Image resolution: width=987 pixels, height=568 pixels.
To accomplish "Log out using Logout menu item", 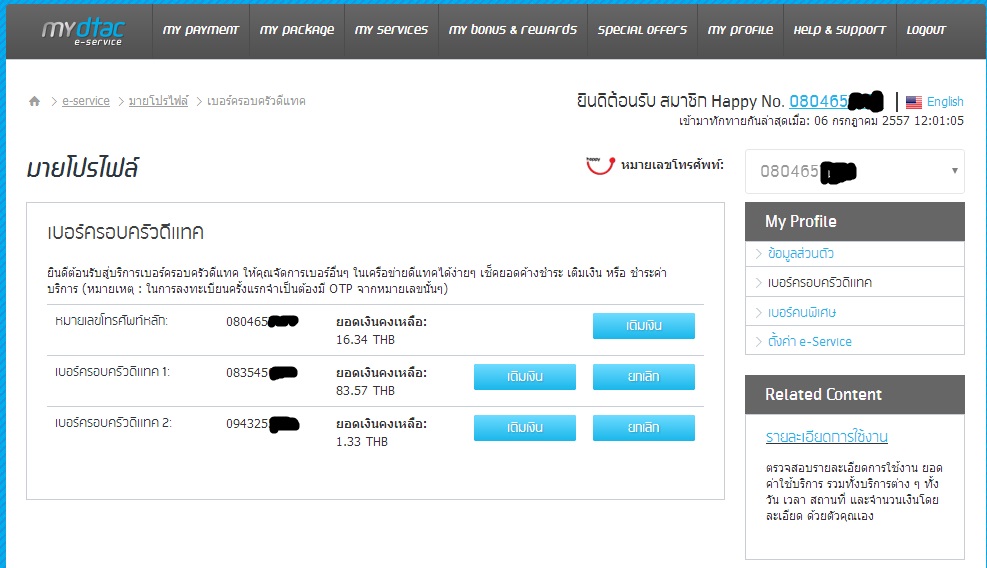I will click(x=926, y=30).
